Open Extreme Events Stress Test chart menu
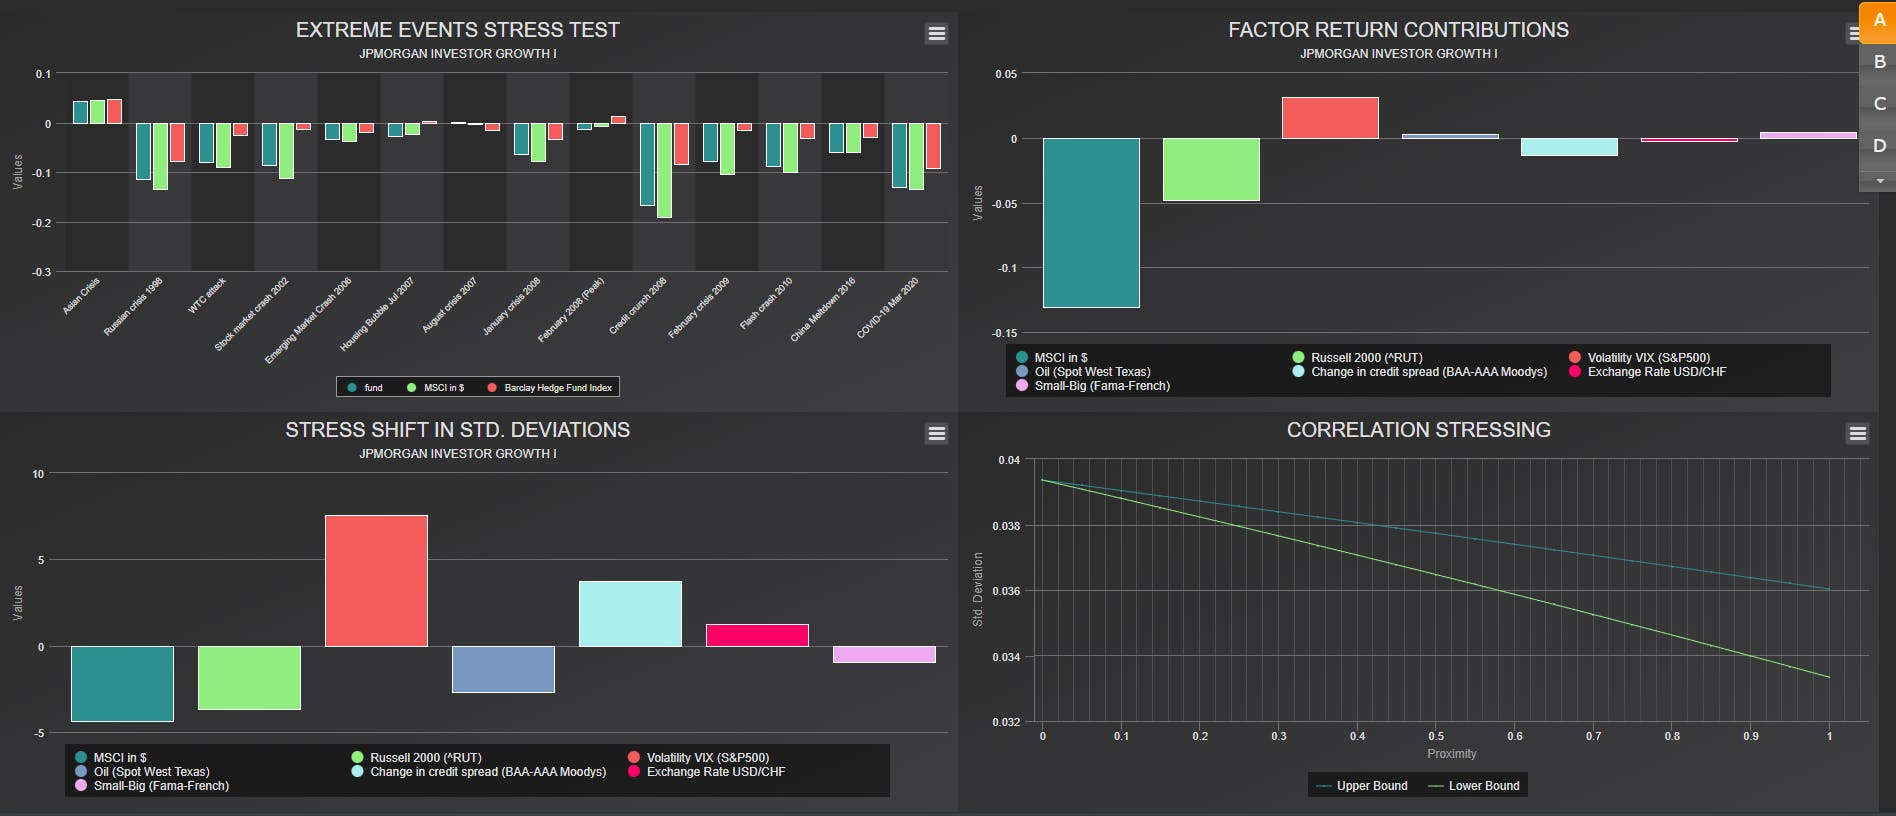The height and width of the screenshot is (816, 1896). coord(936,33)
